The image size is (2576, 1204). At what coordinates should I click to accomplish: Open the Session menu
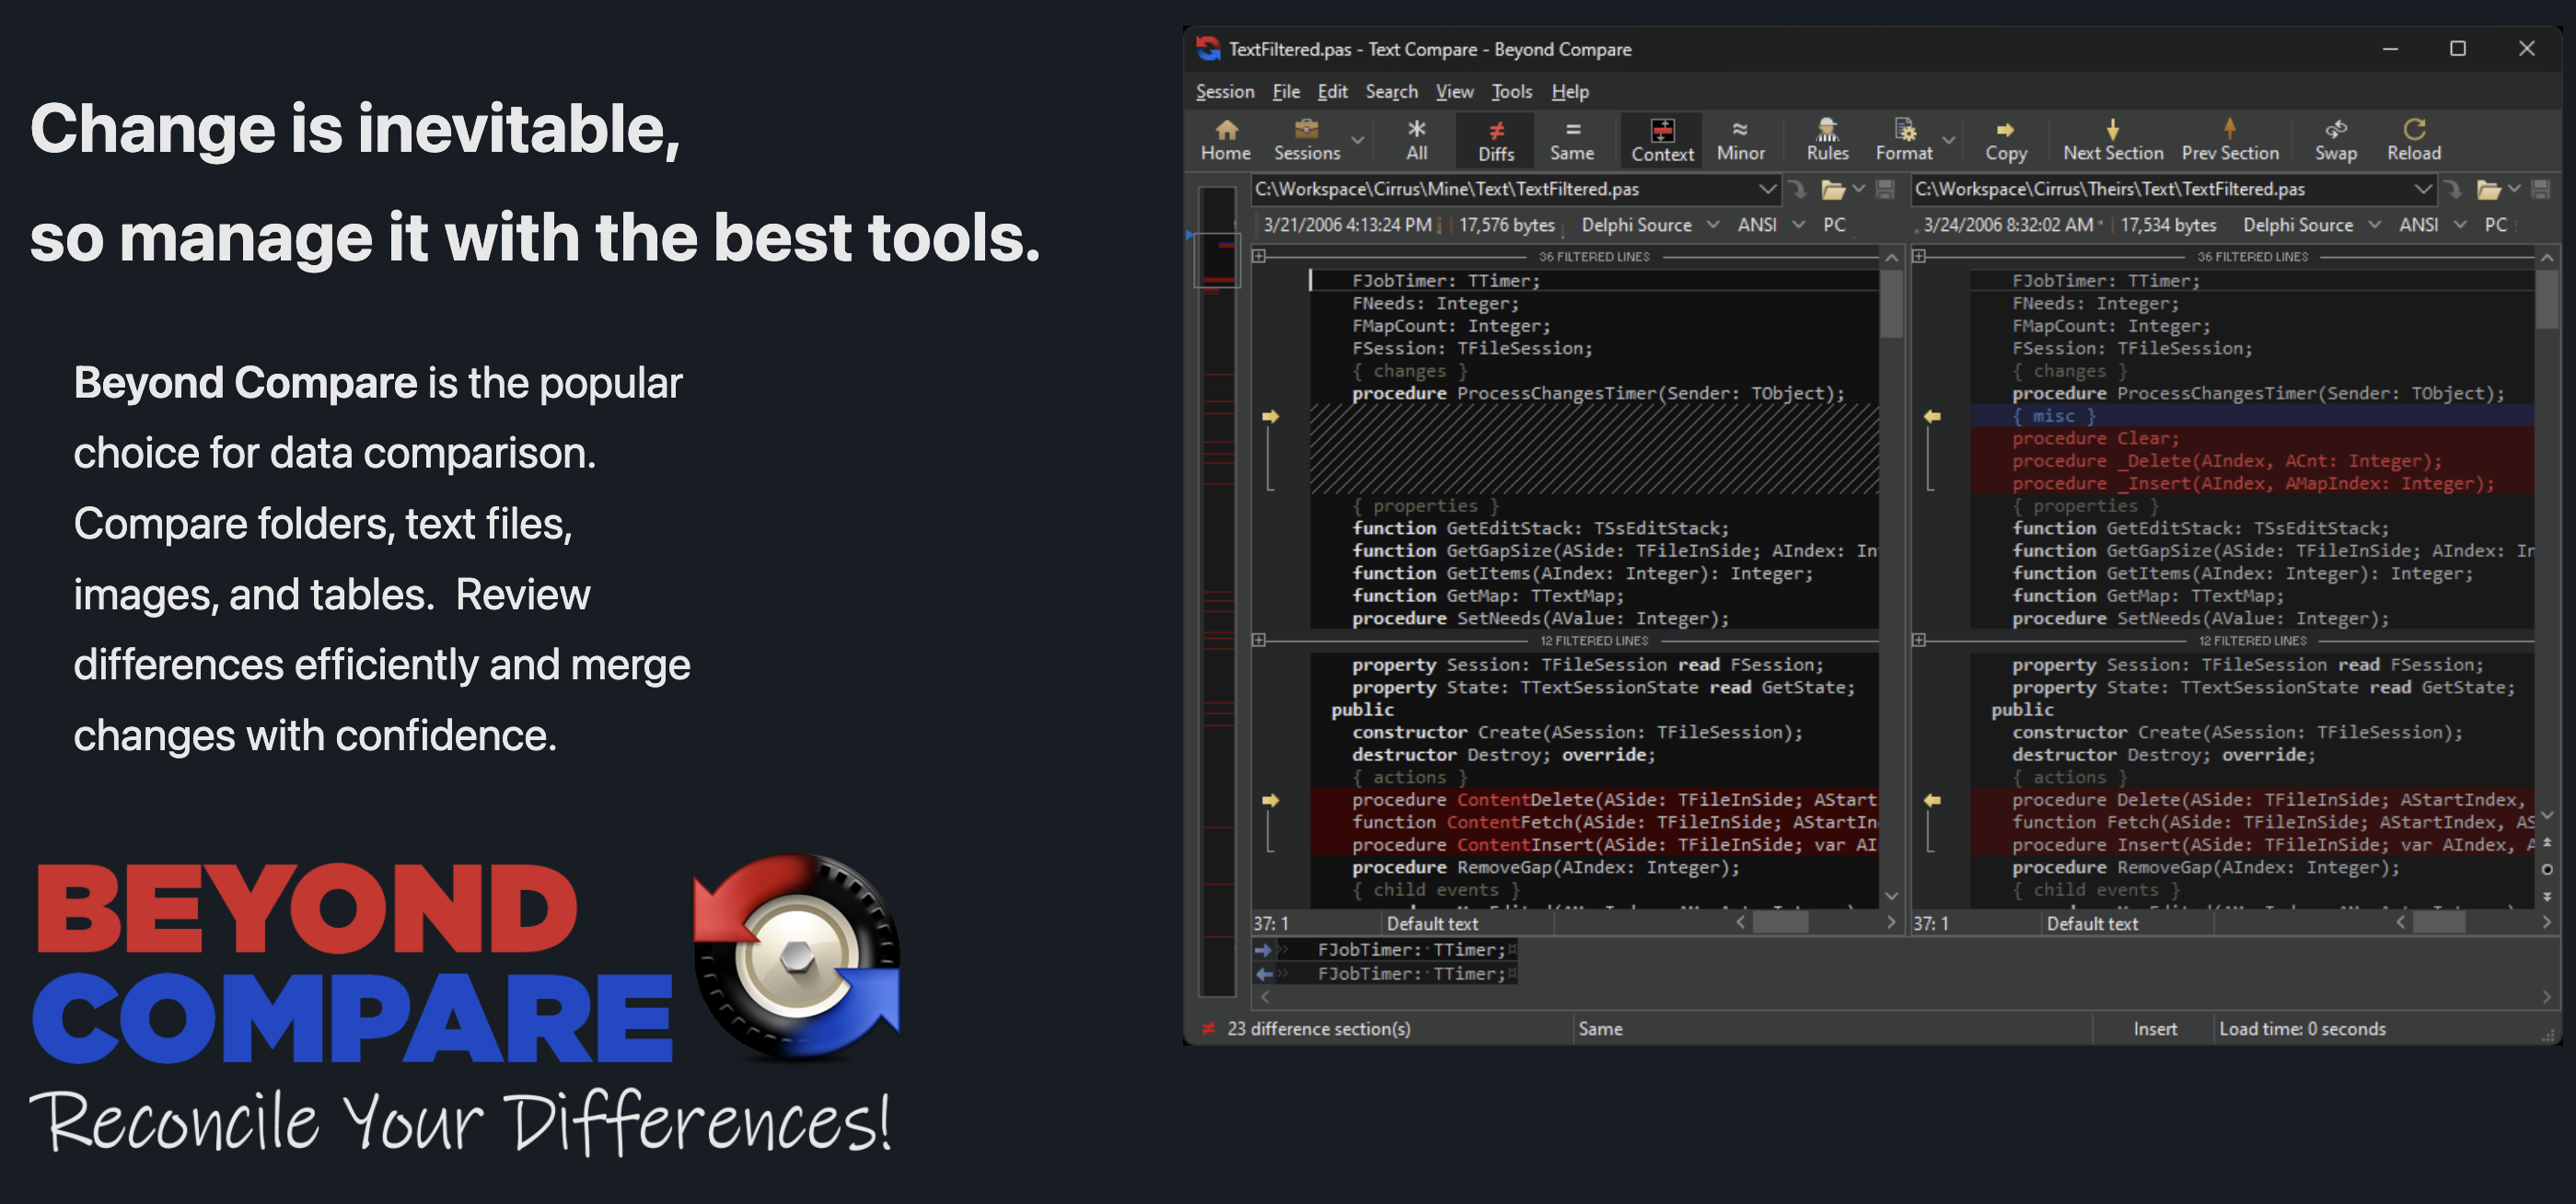point(1224,92)
